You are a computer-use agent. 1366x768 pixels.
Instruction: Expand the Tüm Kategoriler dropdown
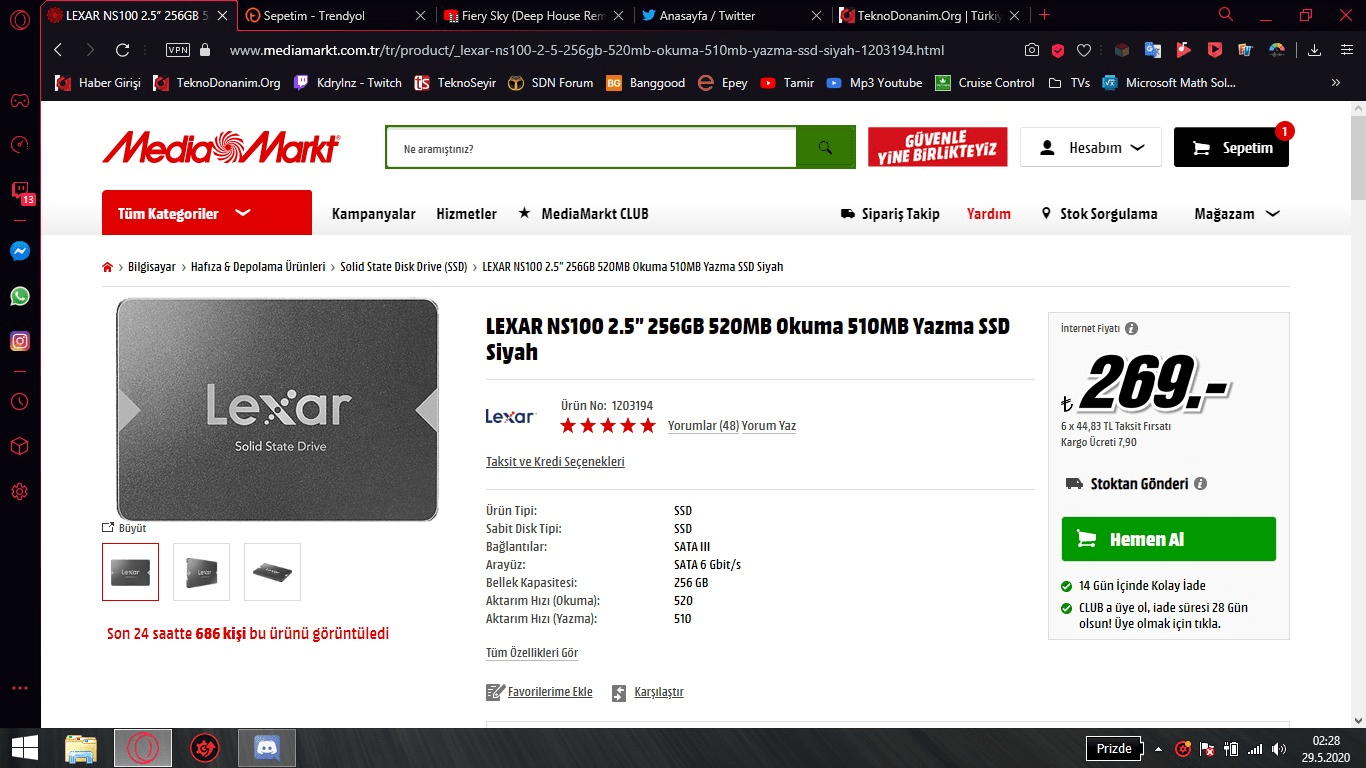[207, 213]
